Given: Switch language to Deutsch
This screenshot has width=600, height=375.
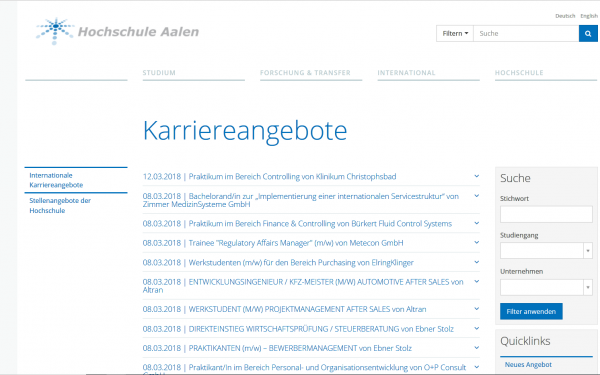Looking at the screenshot, I should [x=565, y=16].
